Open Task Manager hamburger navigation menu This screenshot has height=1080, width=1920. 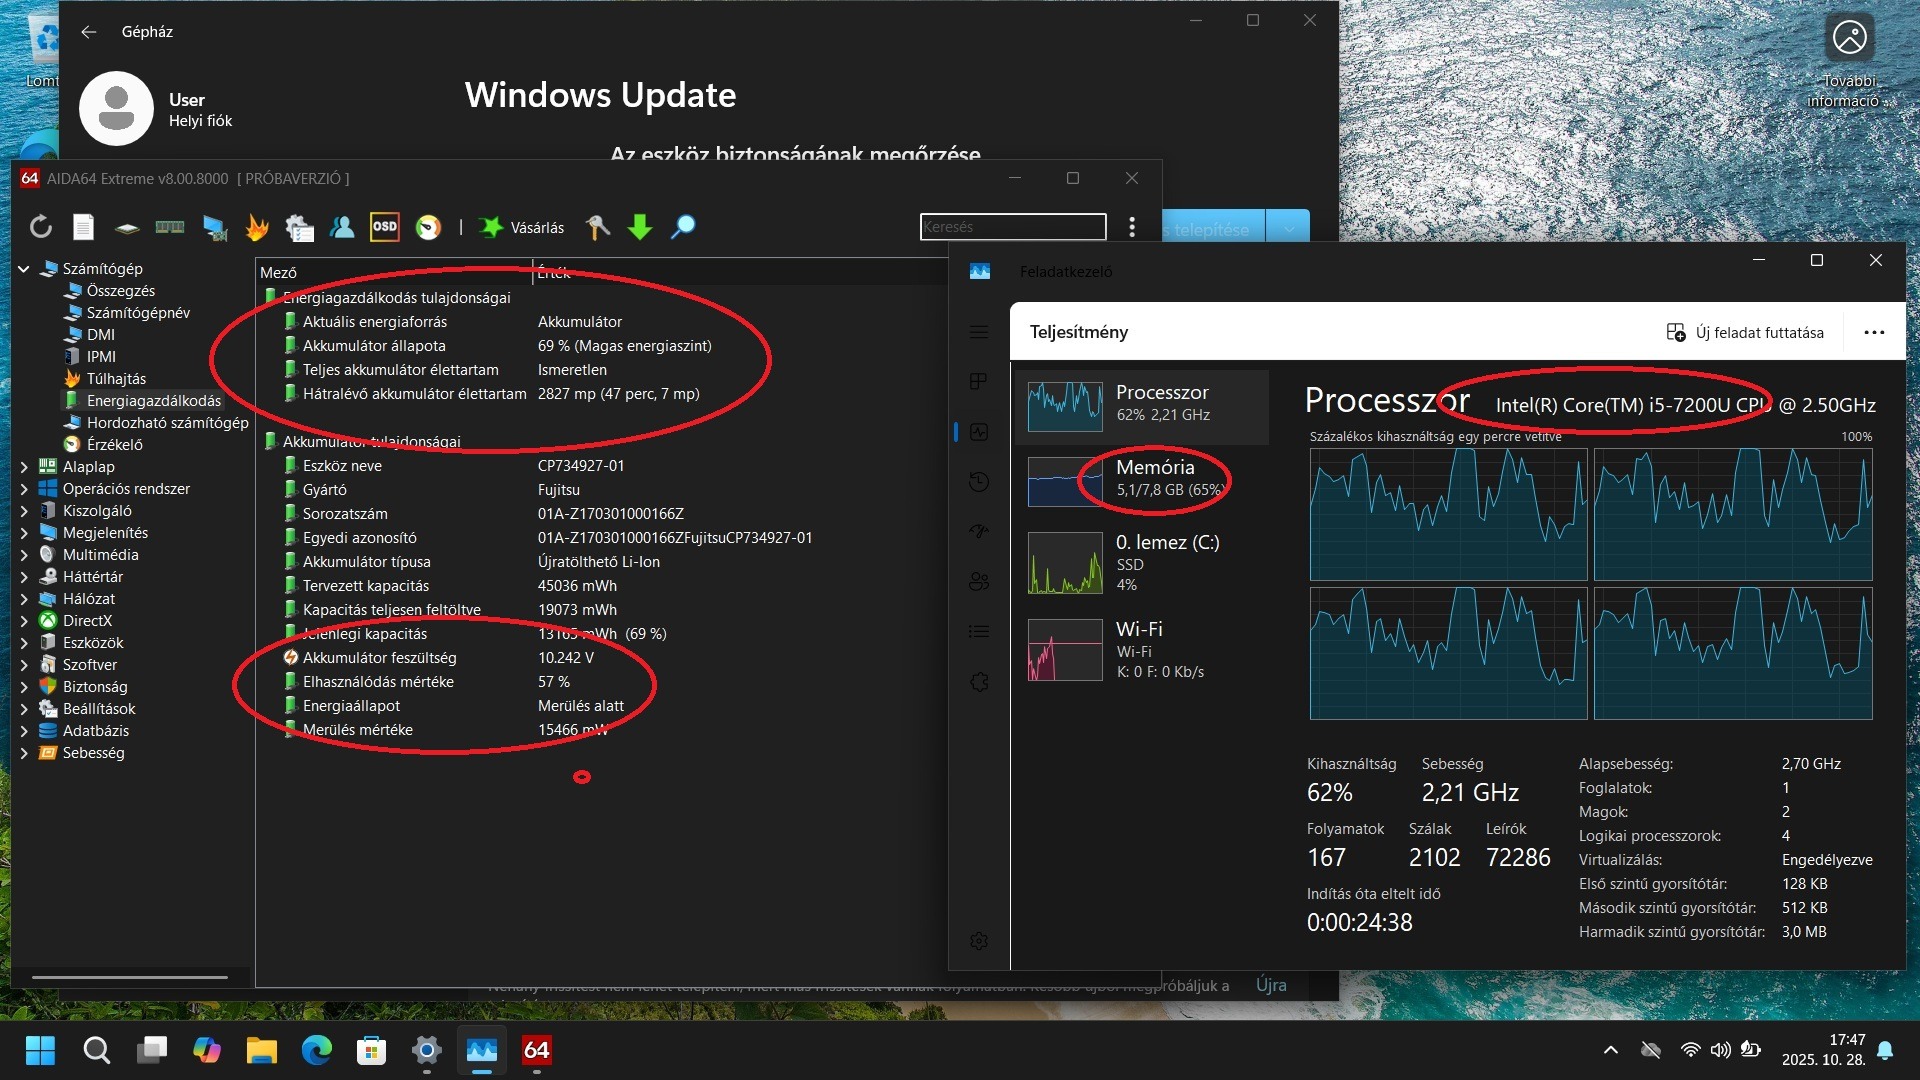(x=979, y=332)
